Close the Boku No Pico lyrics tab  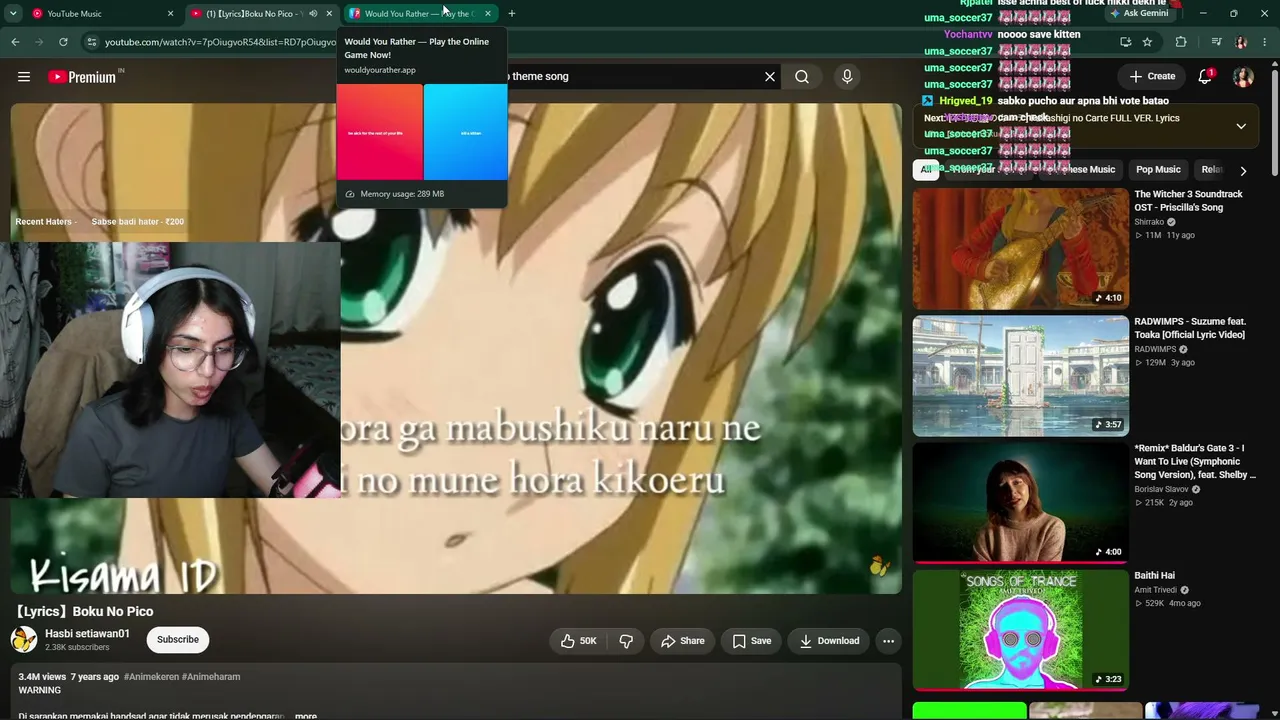point(329,13)
